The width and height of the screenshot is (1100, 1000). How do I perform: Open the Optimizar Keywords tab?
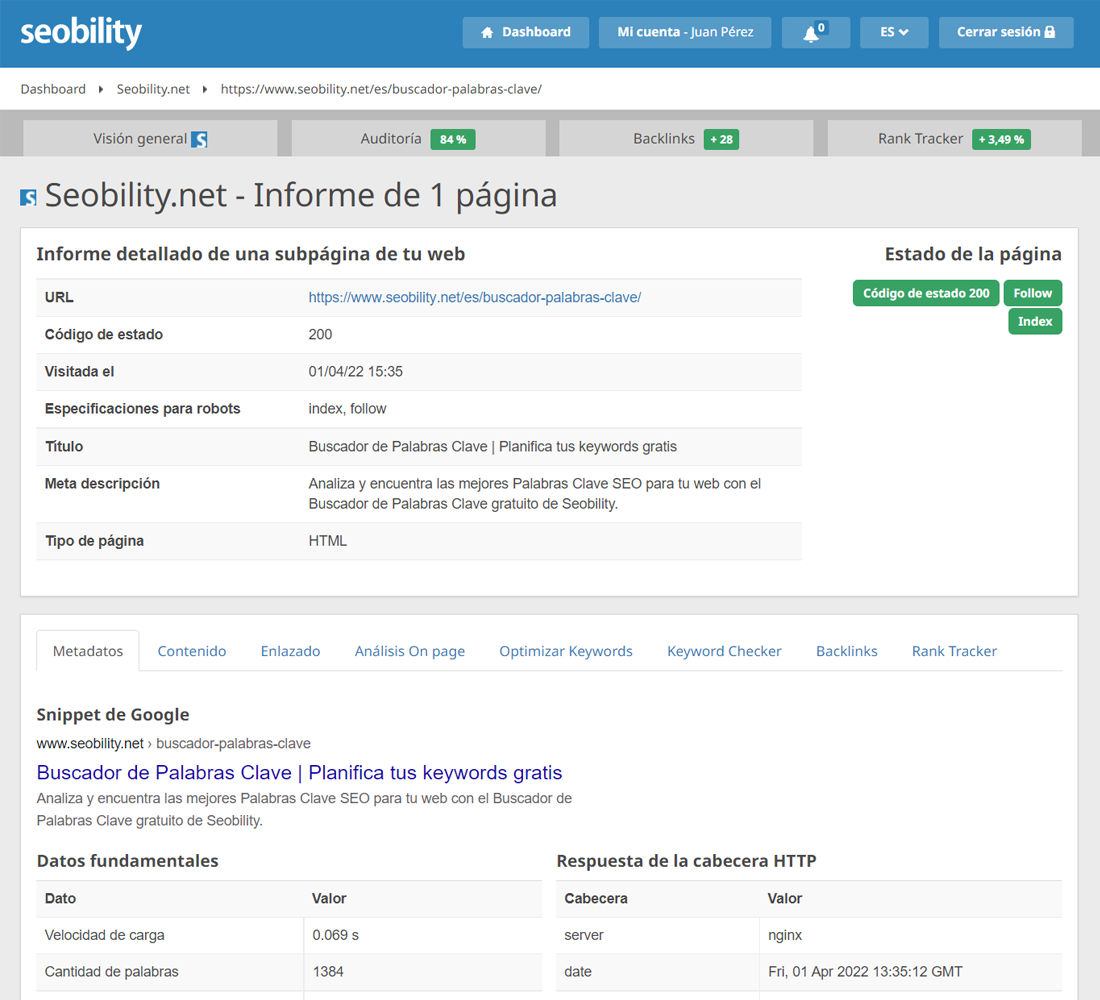565,651
